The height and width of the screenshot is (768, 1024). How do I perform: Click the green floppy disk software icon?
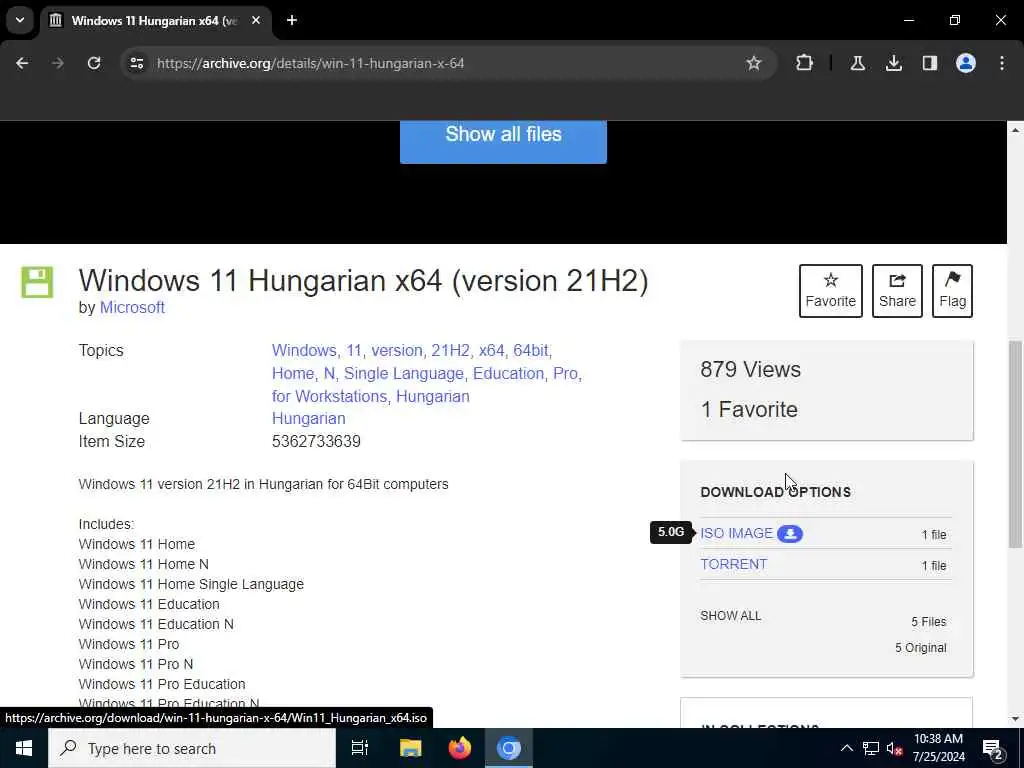point(37,282)
